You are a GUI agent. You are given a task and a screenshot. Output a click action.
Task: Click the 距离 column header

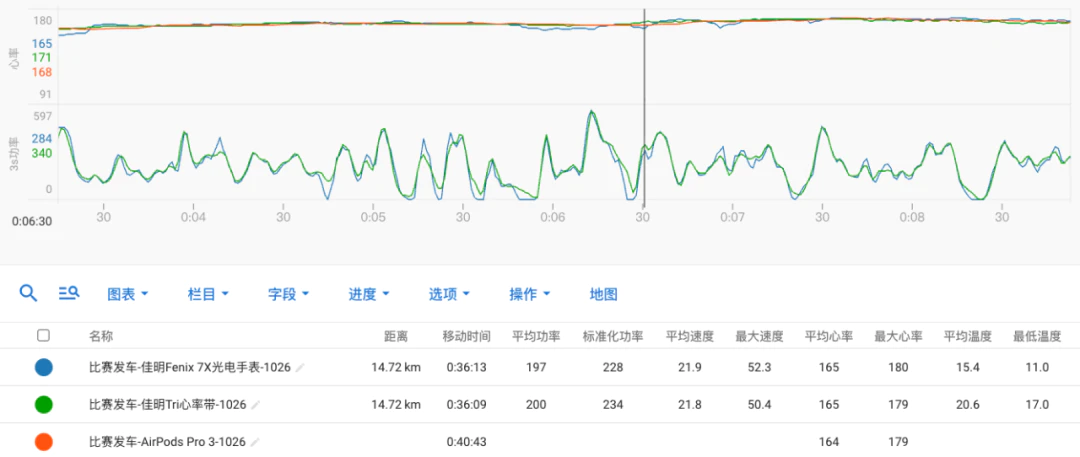[x=396, y=336]
